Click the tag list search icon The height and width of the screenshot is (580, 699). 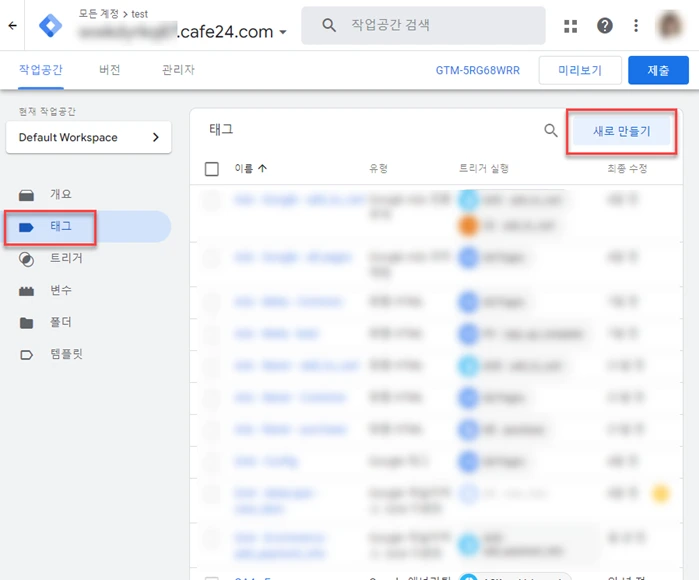coord(551,131)
